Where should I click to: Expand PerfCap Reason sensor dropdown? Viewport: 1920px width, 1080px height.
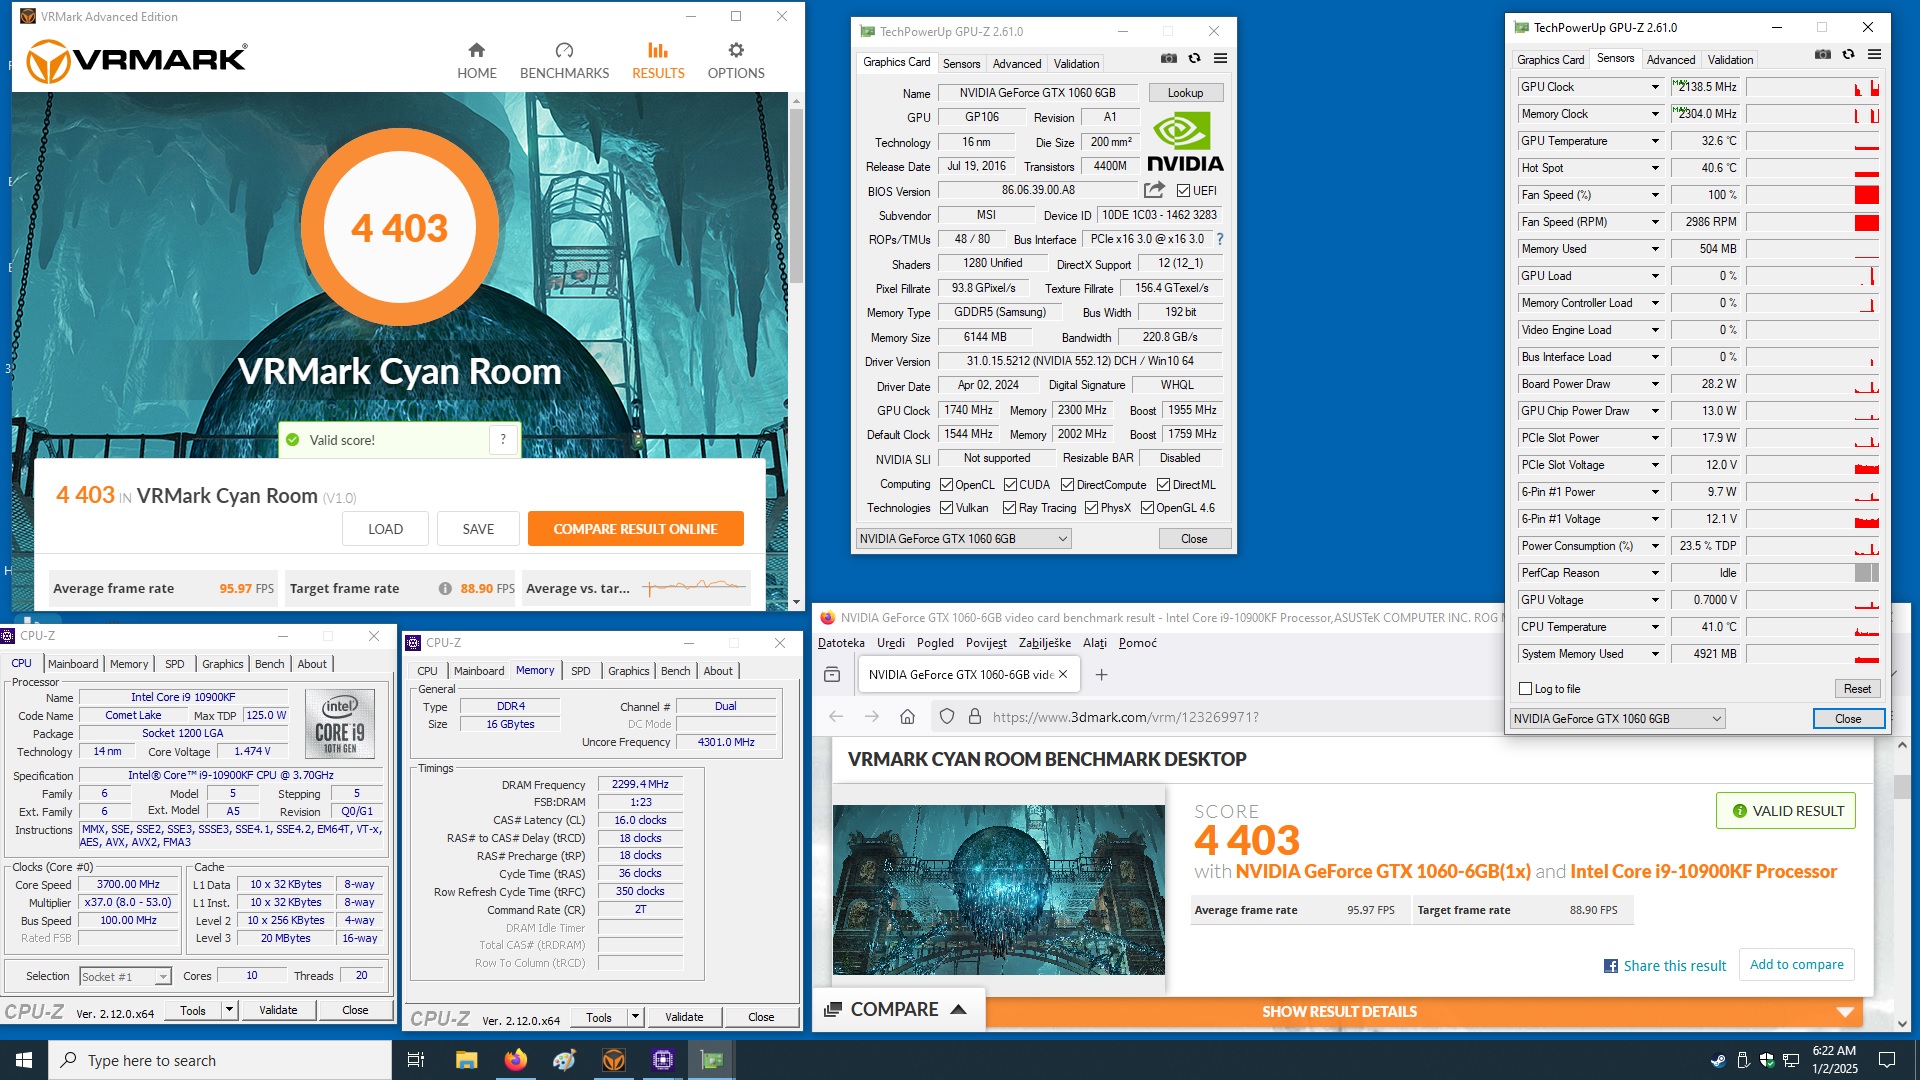(1655, 573)
